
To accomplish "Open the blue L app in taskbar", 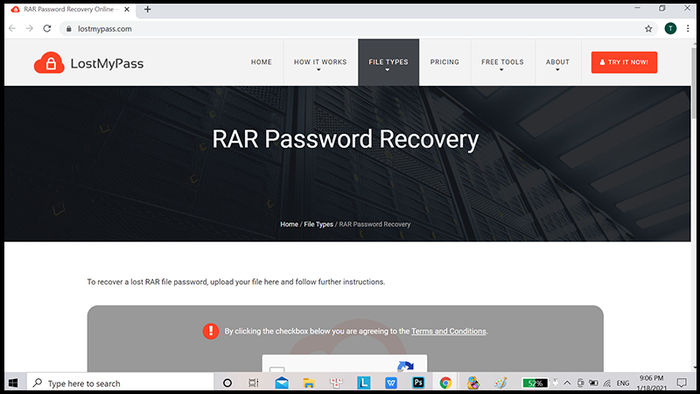I will click(364, 383).
